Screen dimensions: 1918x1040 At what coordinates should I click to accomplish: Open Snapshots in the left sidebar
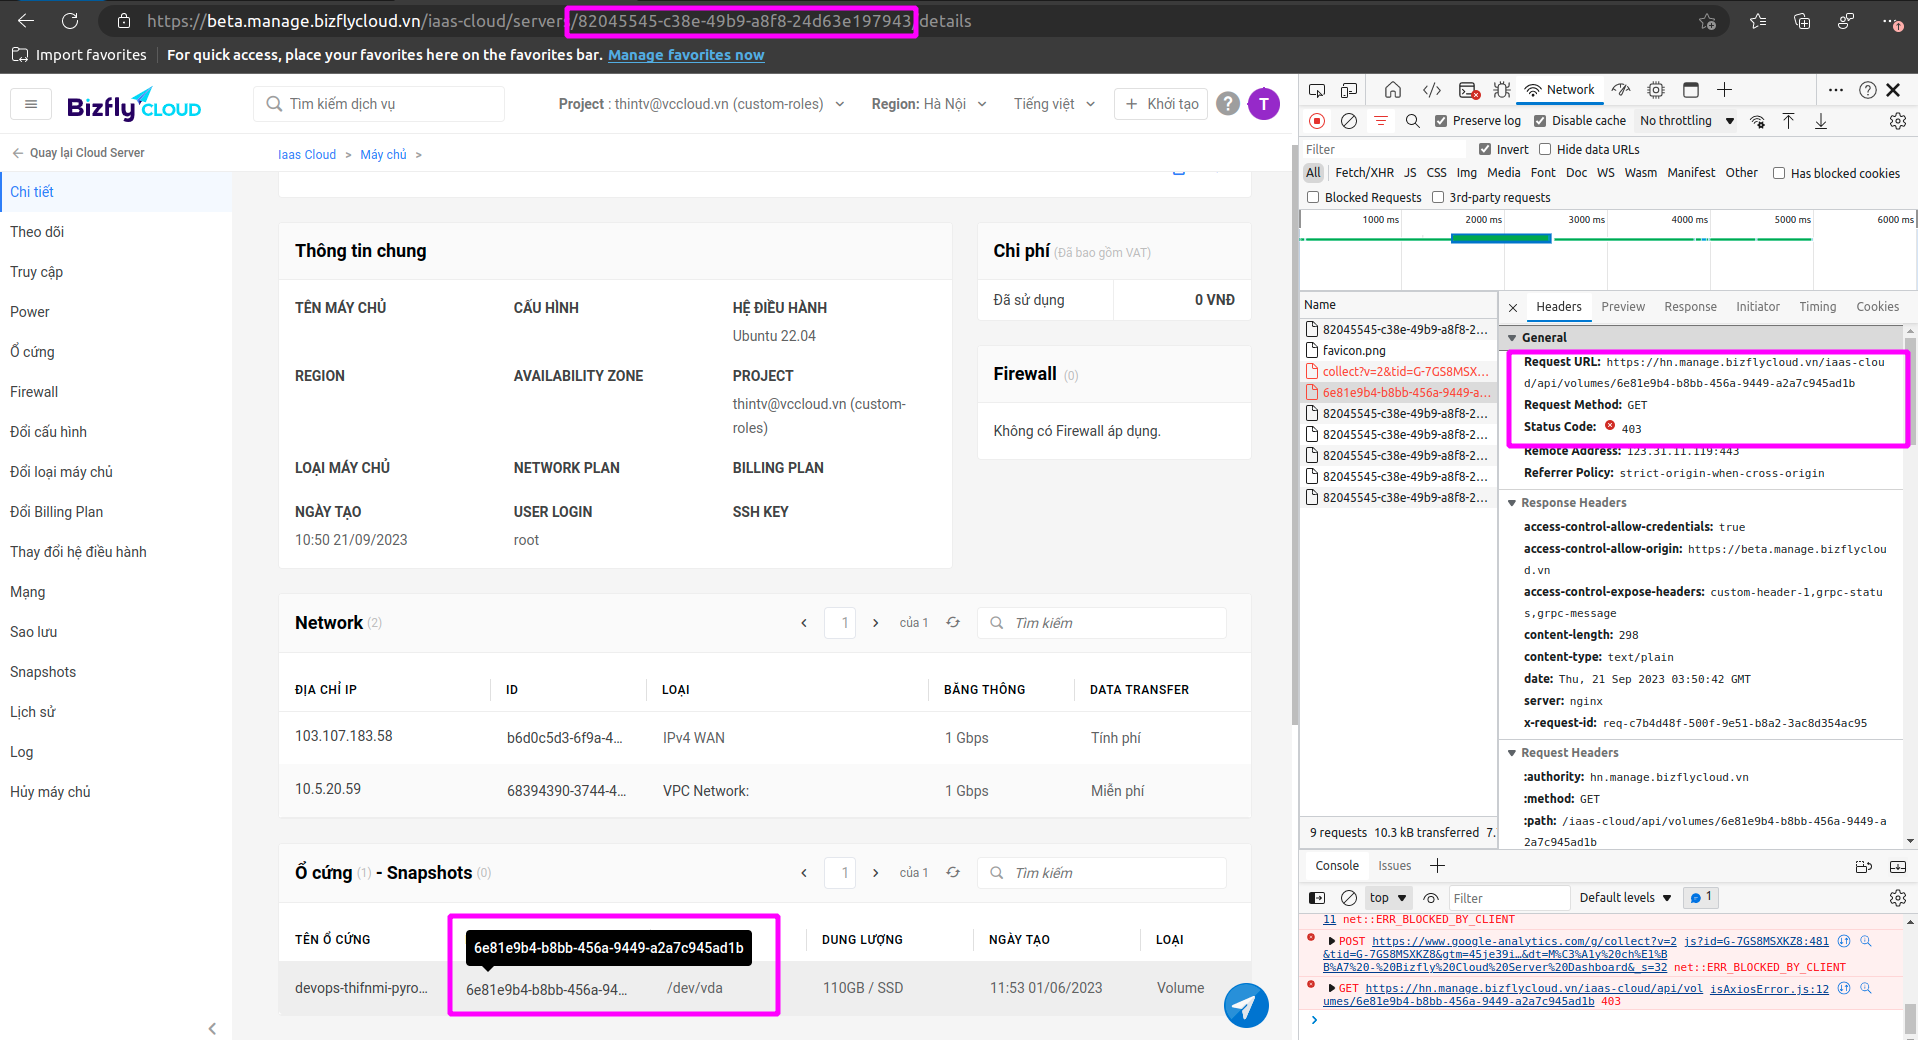[x=43, y=672]
